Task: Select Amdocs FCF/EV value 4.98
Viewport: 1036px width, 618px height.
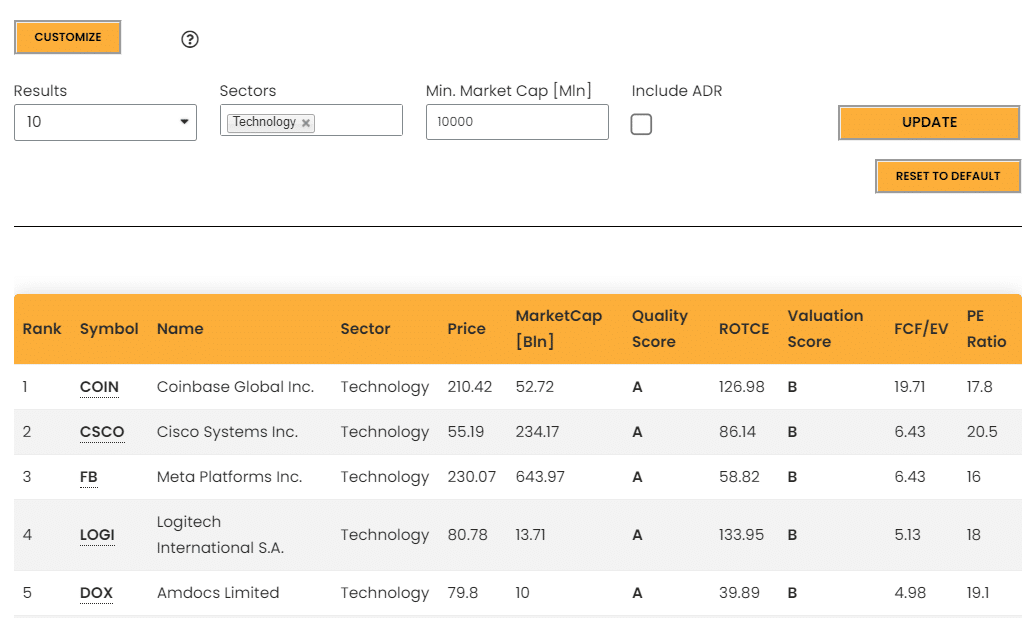Action: pos(910,593)
